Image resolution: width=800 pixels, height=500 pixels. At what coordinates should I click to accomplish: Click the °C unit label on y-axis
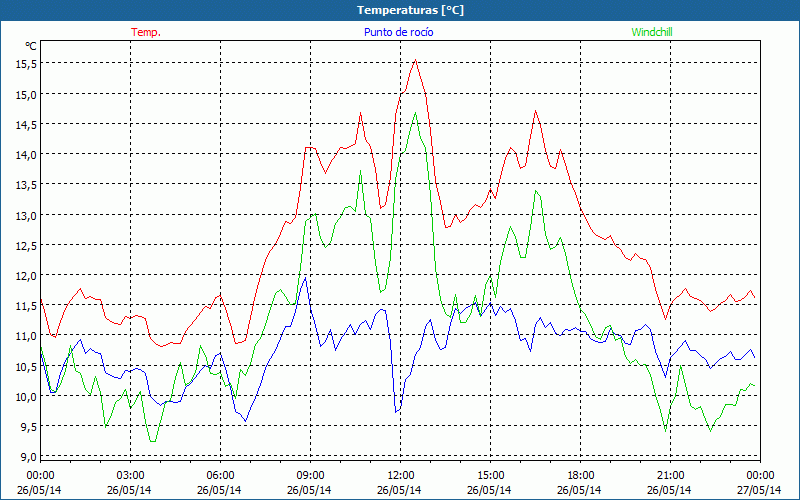[31, 46]
